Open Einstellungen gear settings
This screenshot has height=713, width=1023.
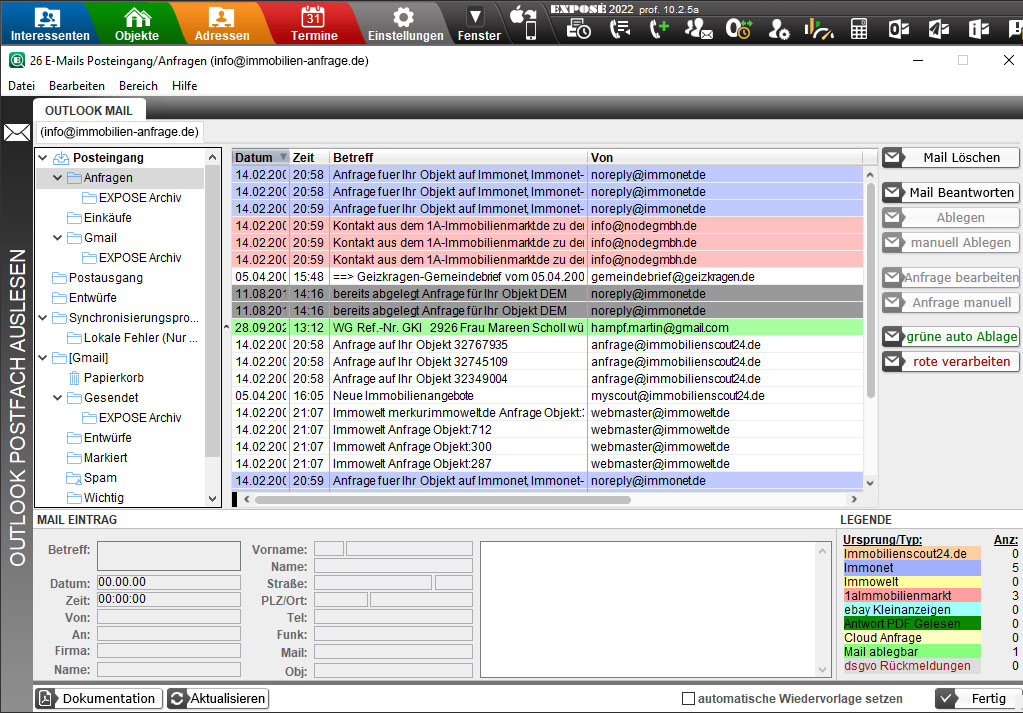point(404,23)
